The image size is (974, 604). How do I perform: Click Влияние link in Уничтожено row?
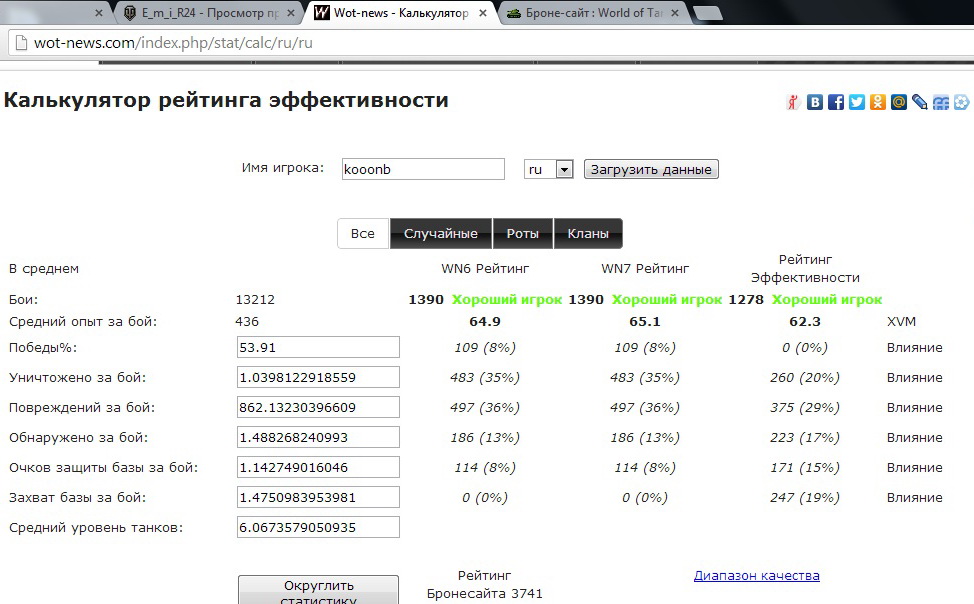click(914, 377)
